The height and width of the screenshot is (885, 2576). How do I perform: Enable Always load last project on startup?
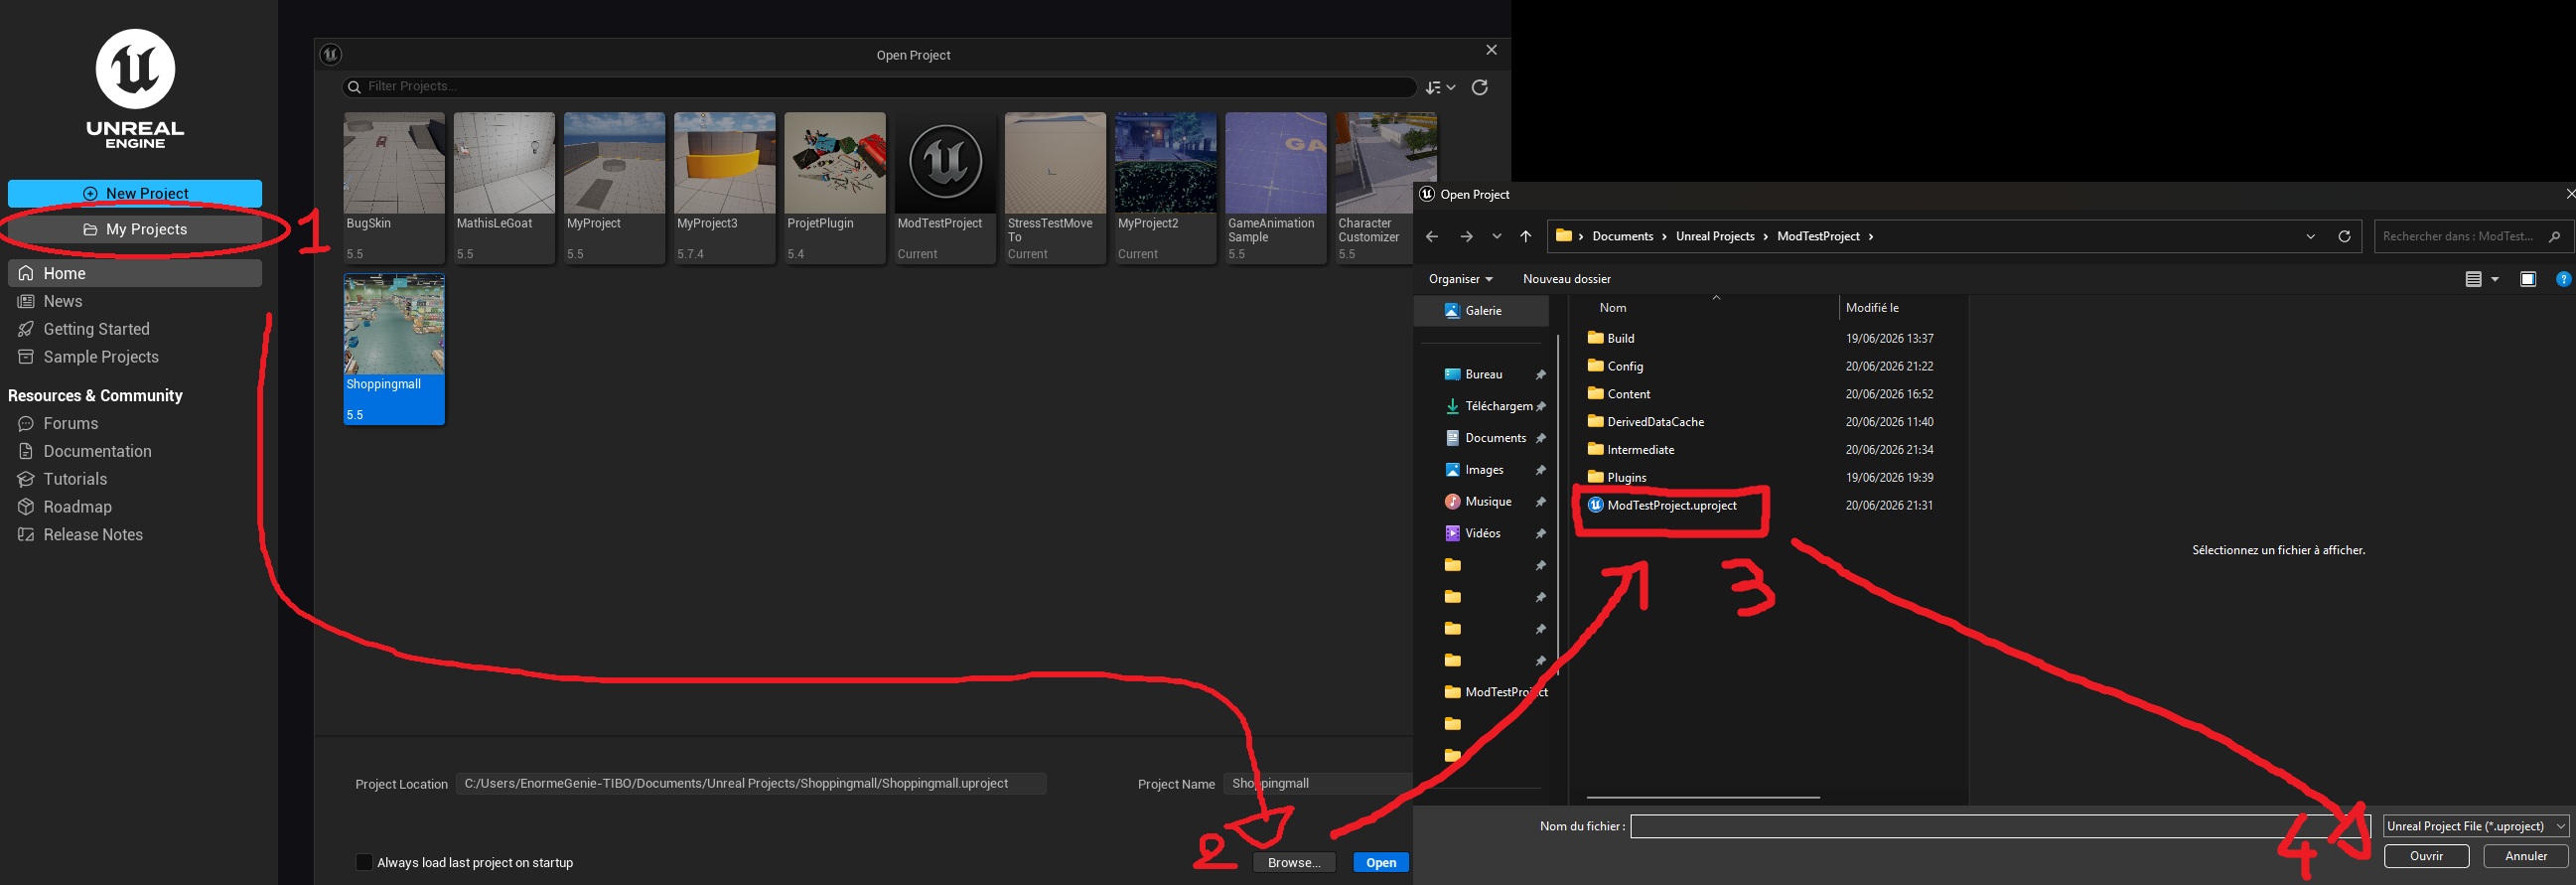coord(364,862)
